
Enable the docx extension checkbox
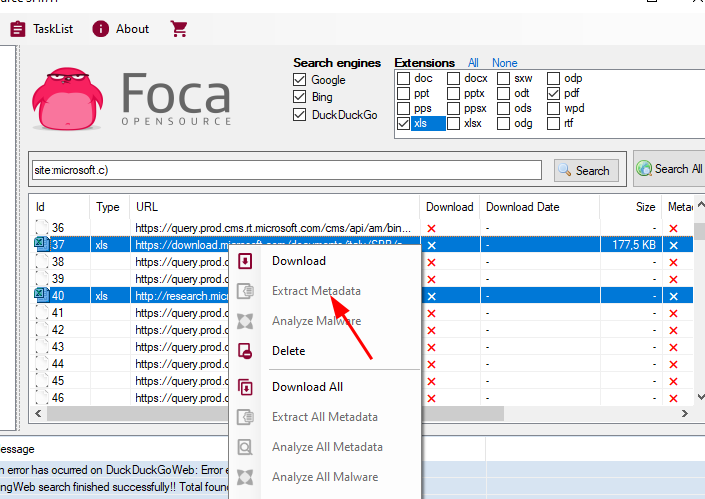pyautogui.click(x=453, y=78)
